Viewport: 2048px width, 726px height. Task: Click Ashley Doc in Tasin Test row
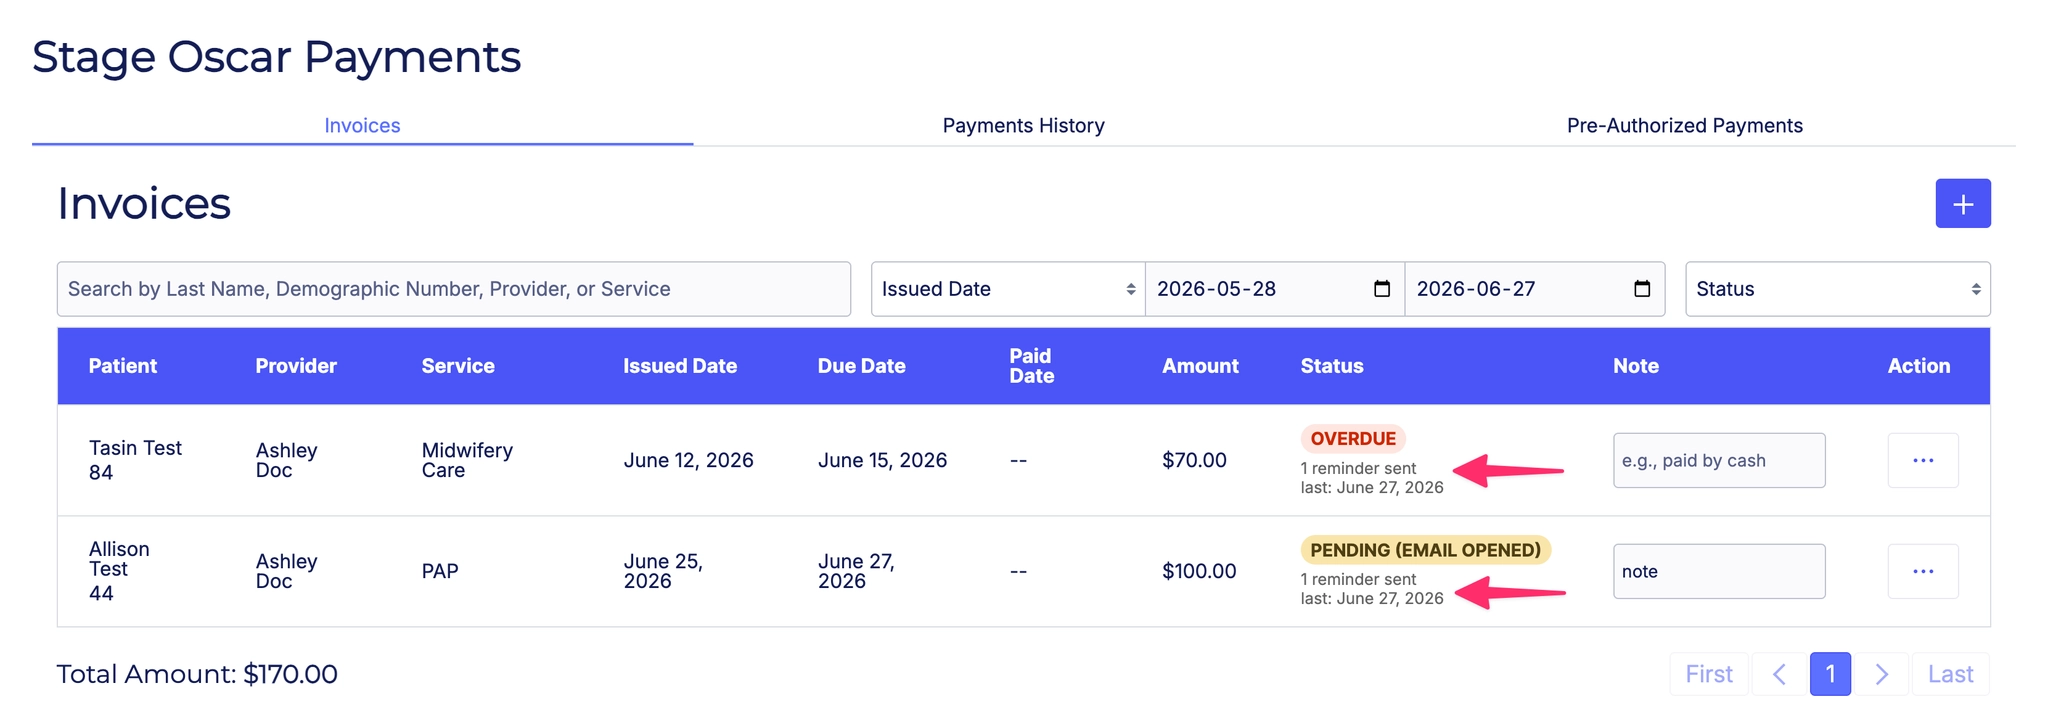286,460
